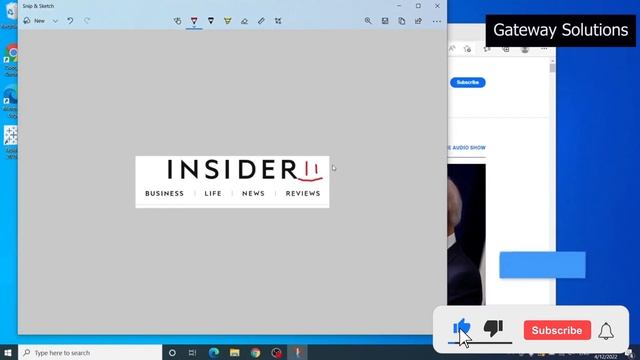Click the Zoom magnifier icon
Viewport: 640px width, 360px height.
(368, 21)
